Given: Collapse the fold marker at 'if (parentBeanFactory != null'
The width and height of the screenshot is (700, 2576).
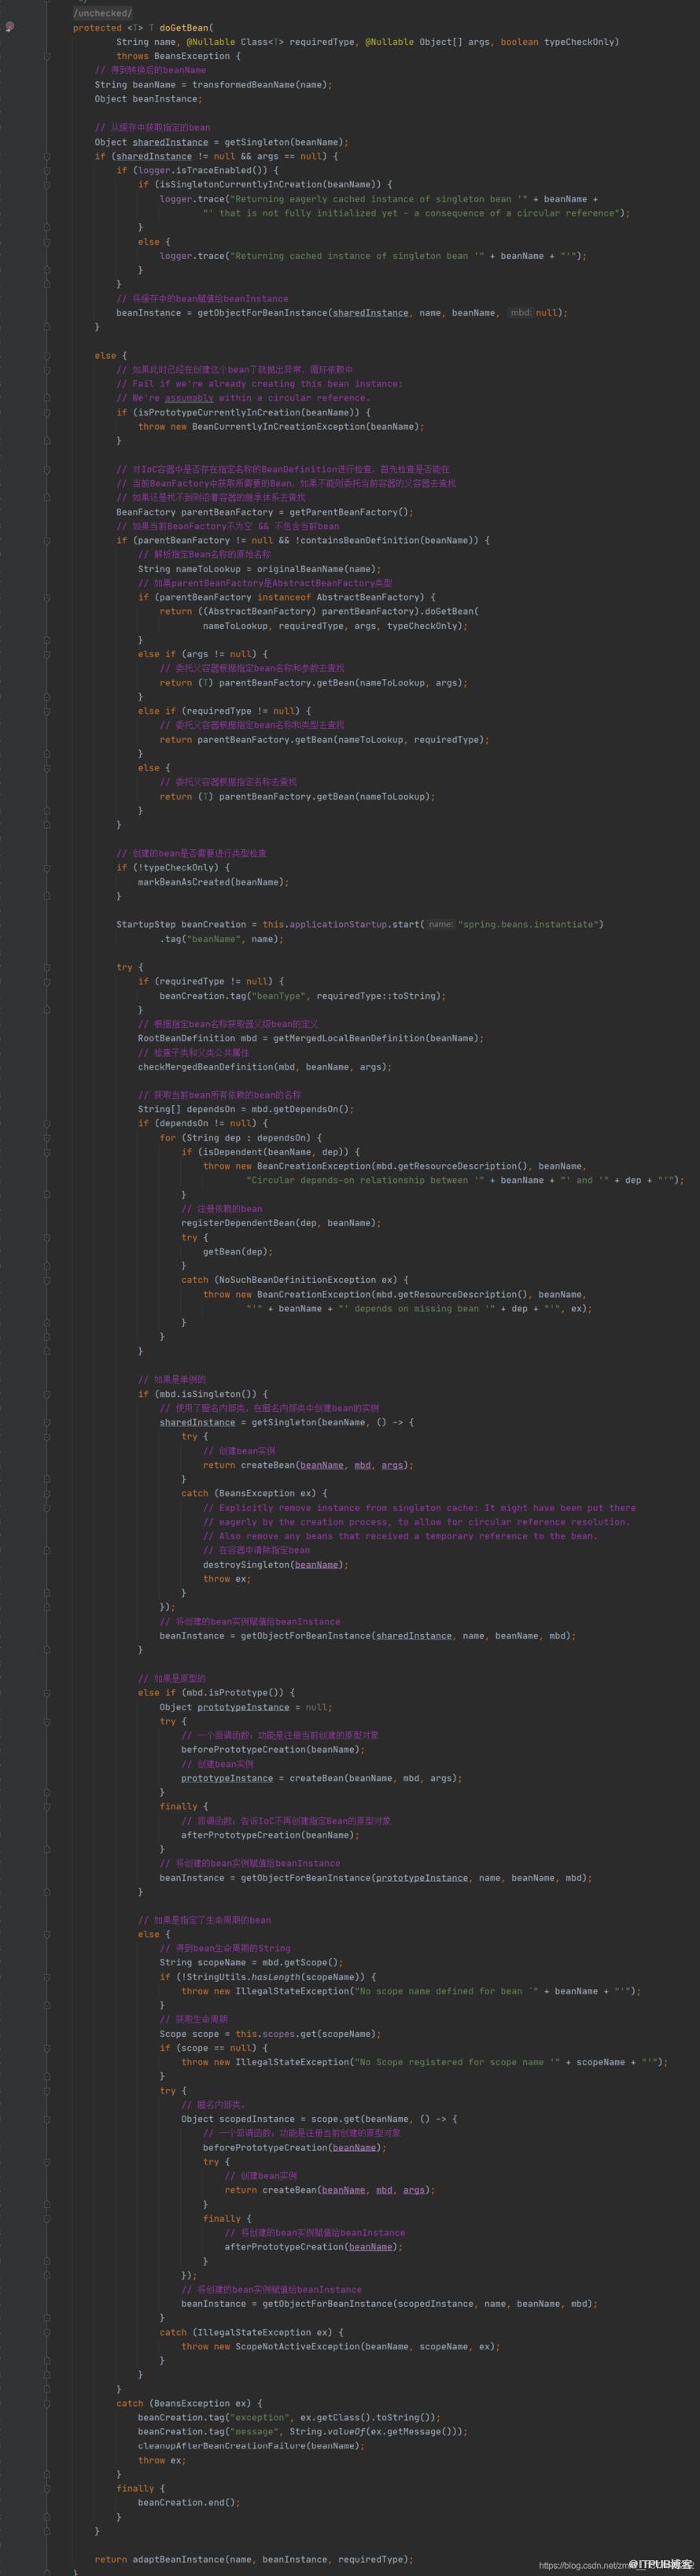Looking at the screenshot, I should click(x=46, y=540).
